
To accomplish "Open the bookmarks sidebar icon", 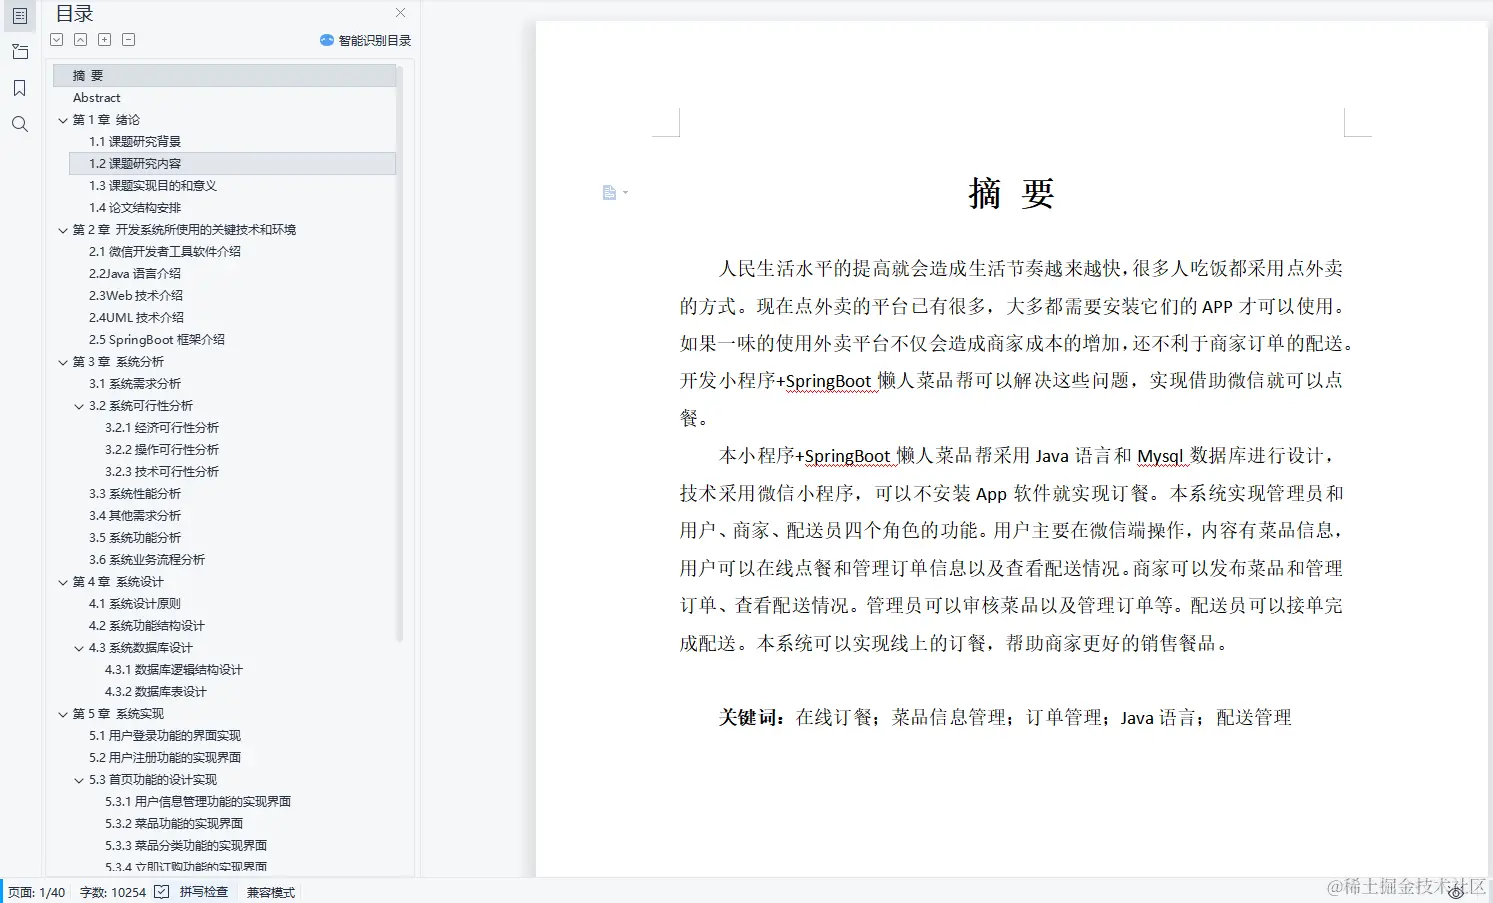I will 19,88.
